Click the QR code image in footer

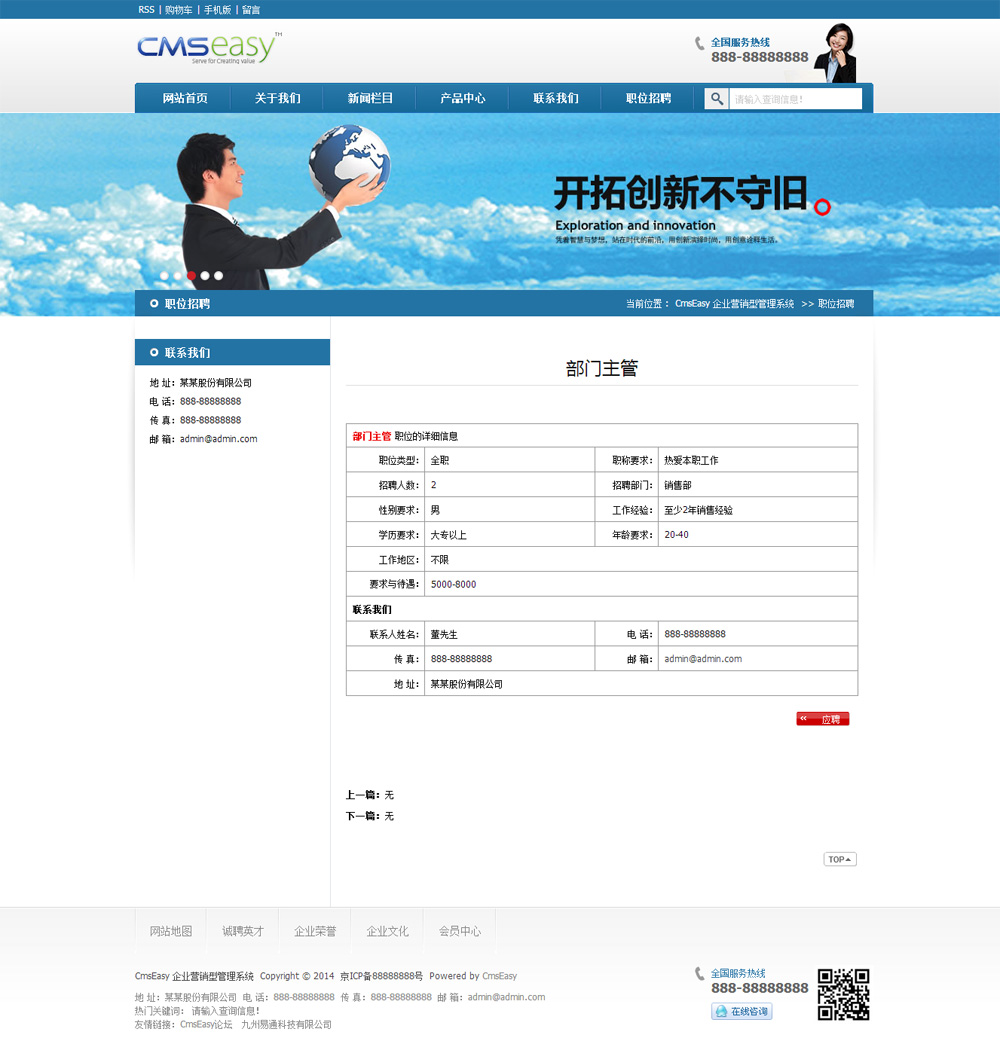tap(843, 994)
